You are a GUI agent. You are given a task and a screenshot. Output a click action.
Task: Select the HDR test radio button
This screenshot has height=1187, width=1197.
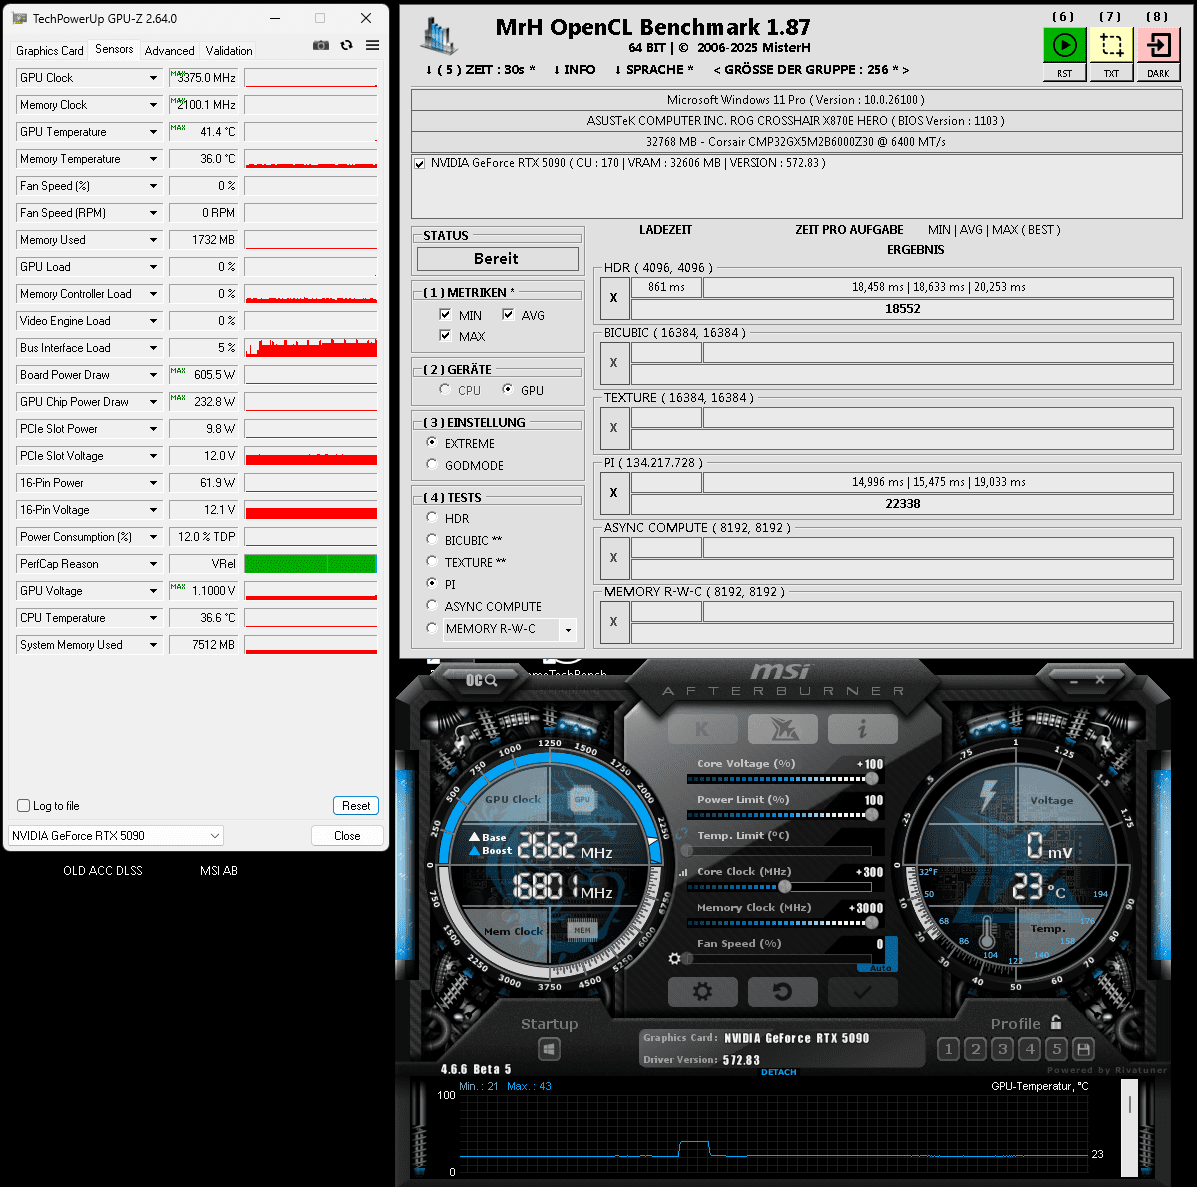pos(432,518)
